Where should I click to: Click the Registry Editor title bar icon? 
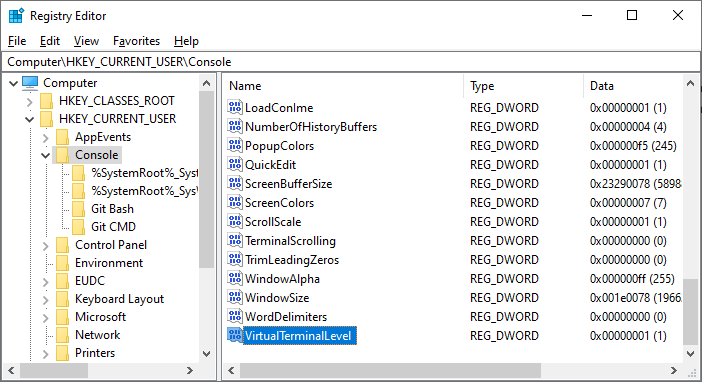tap(16, 16)
